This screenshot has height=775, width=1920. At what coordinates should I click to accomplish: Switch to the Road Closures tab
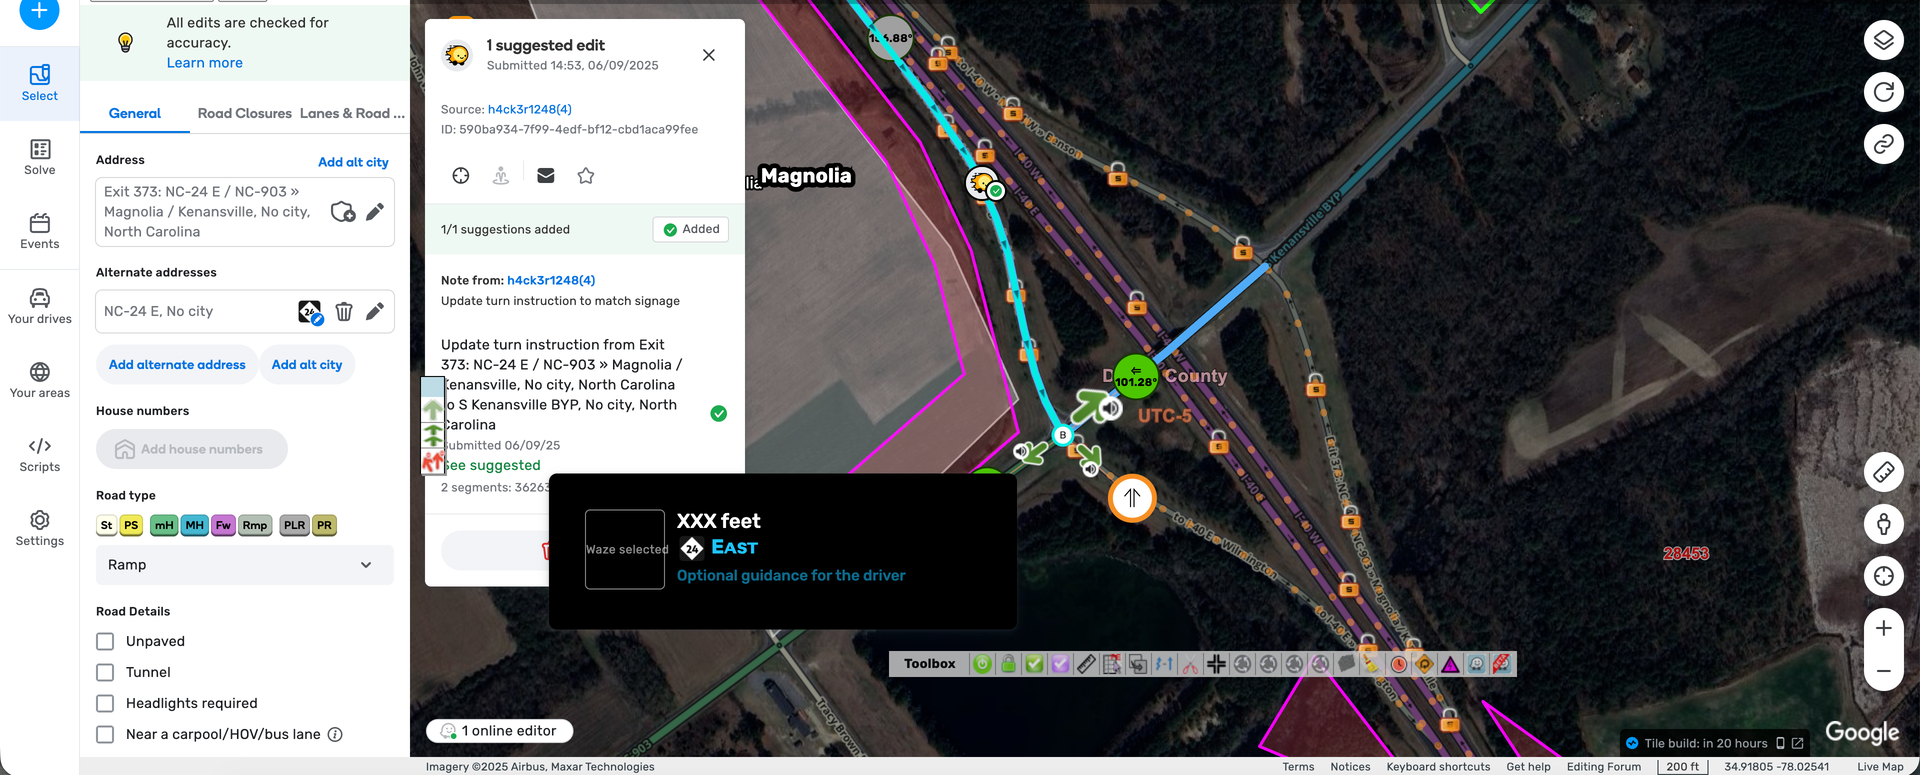(x=244, y=113)
